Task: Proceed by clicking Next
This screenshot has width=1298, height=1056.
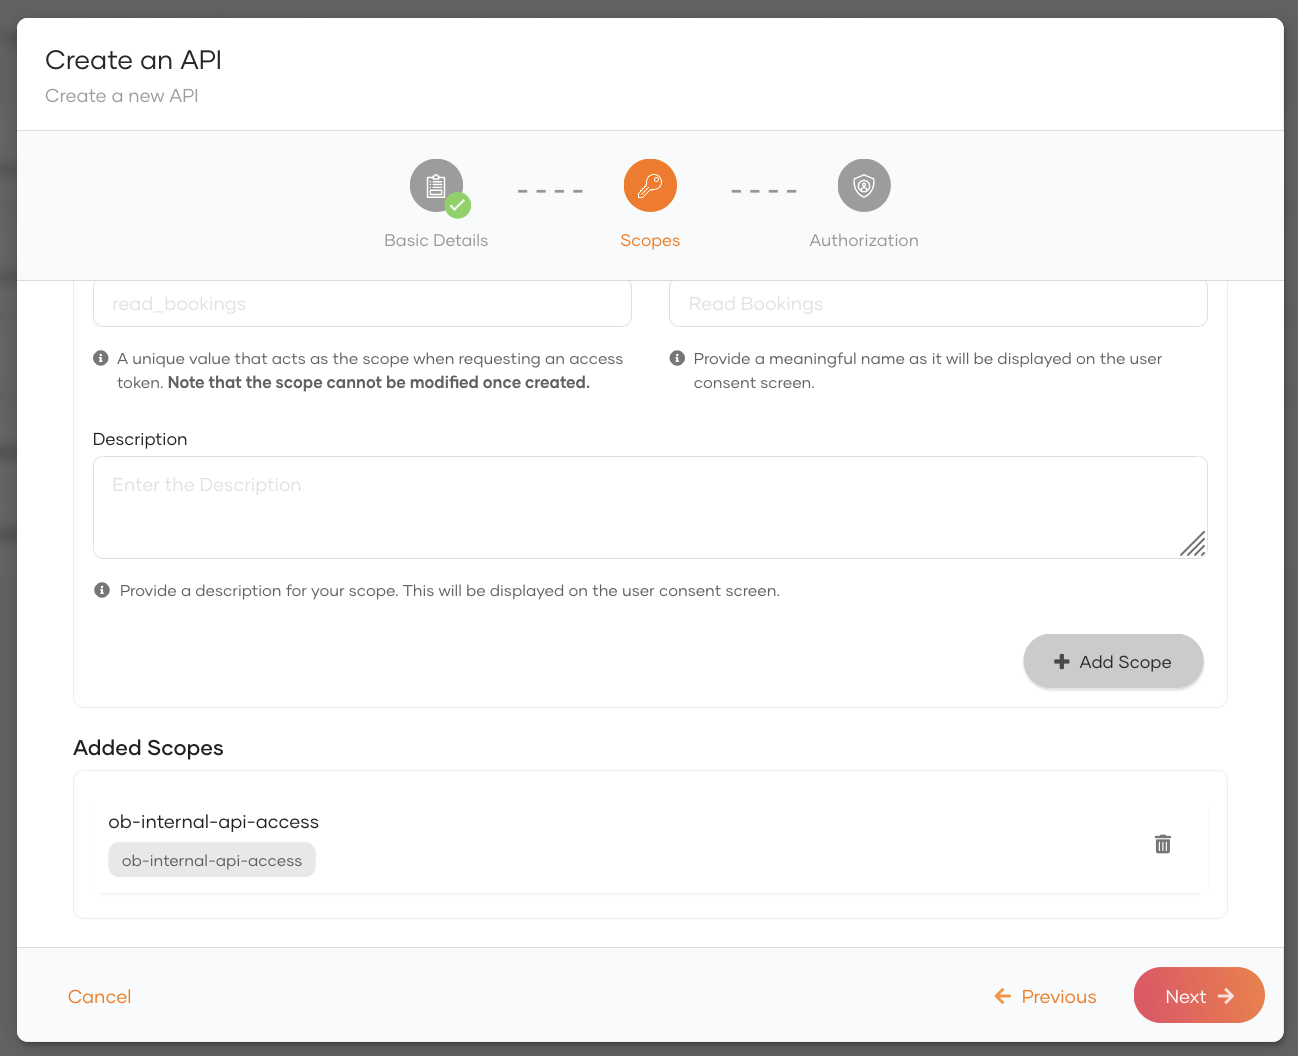Action: [1198, 995]
